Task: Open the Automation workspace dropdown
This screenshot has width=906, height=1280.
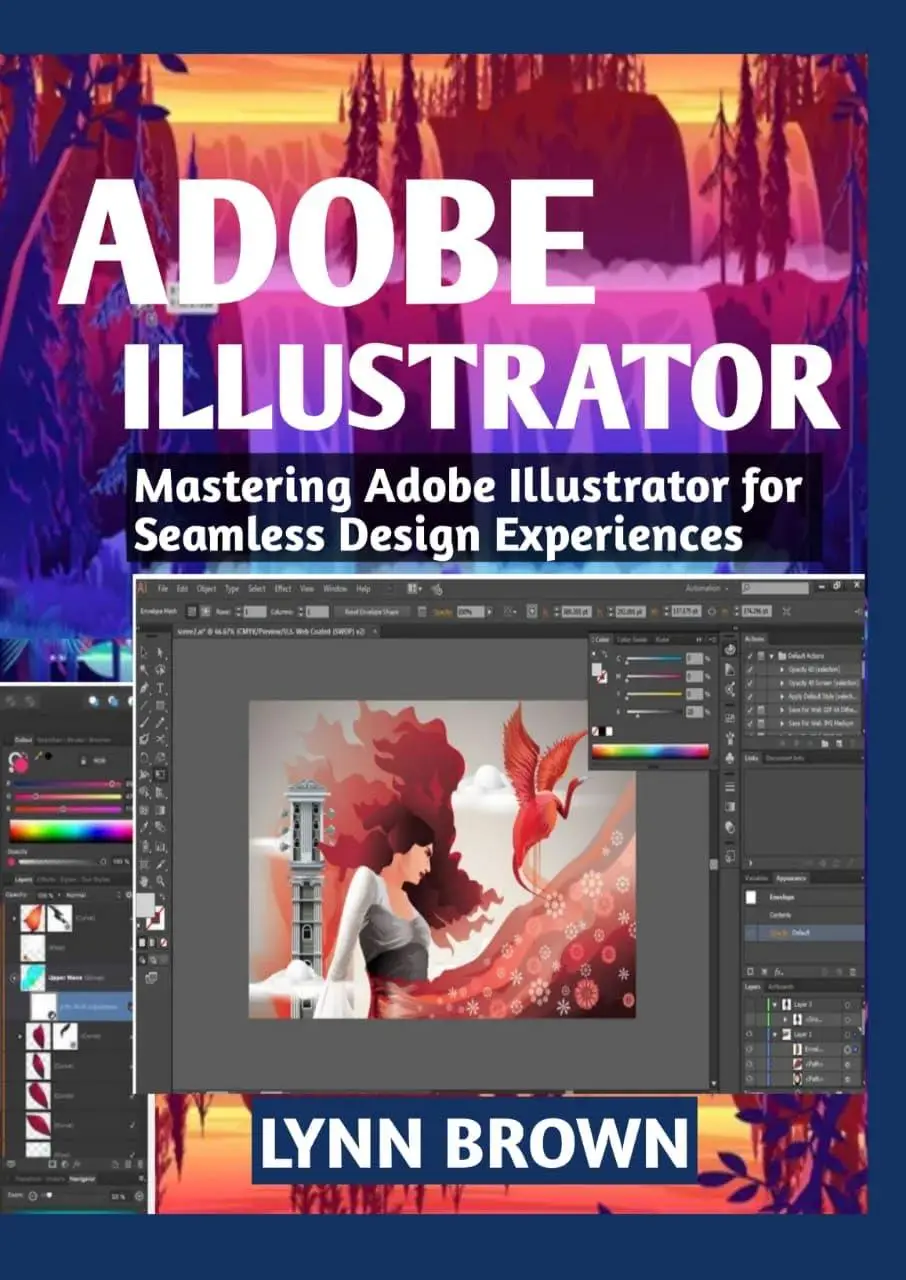Action: (707, 589)
